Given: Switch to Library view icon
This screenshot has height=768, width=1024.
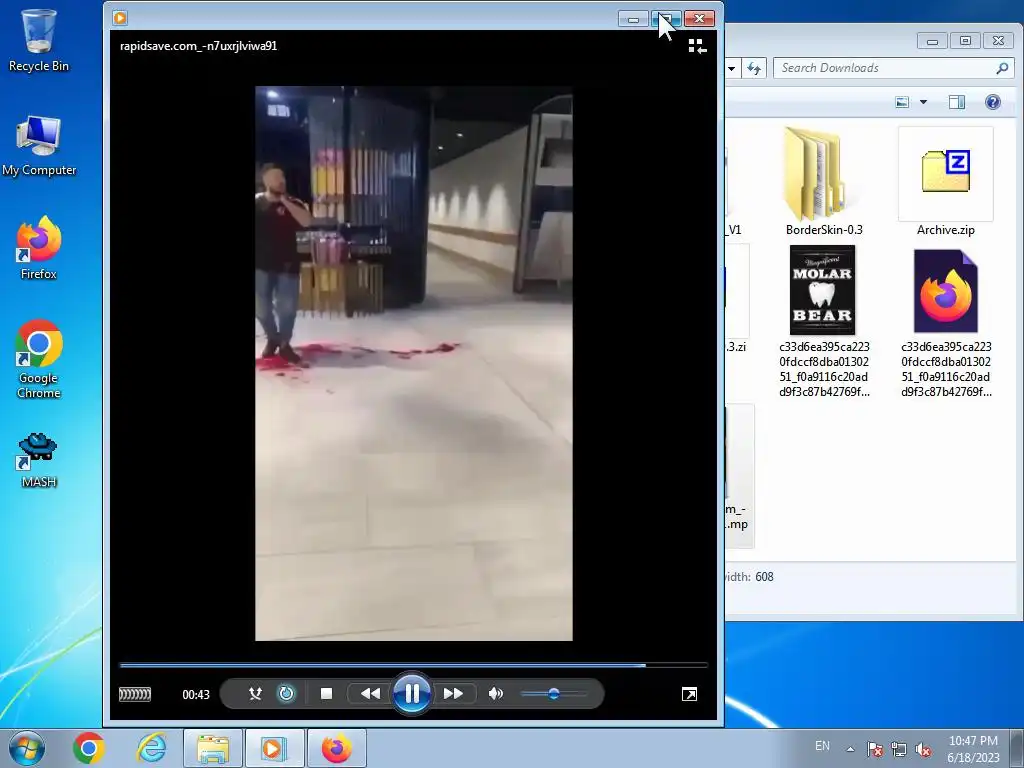Looking at the screenshot, I should pyautogui.click(x=697, y=46).
